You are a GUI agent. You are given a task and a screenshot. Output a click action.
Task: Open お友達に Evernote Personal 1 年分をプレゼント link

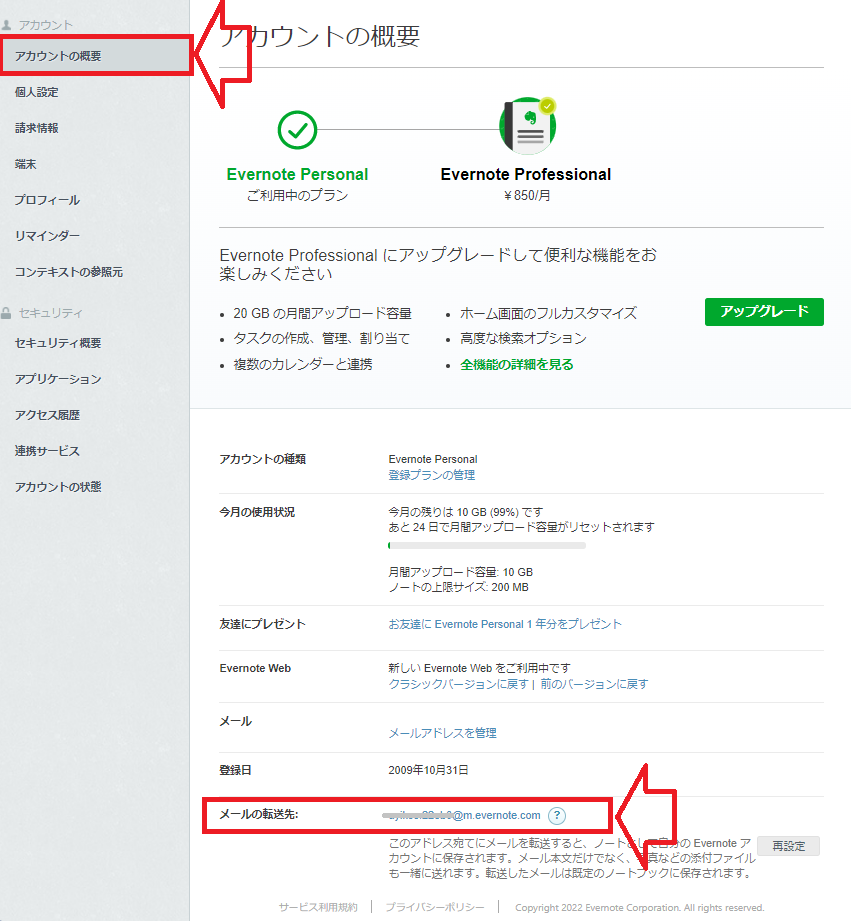point(504,624)
